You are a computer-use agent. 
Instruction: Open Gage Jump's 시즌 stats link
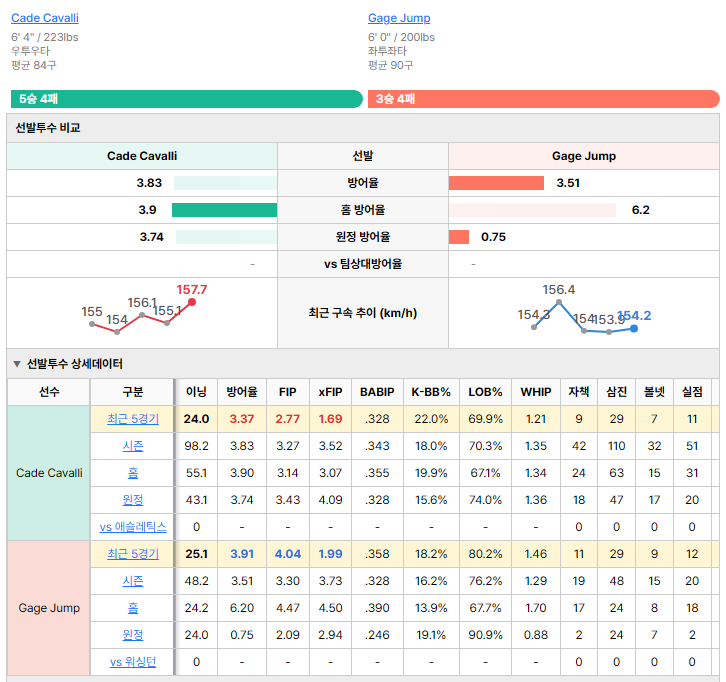[133, 581]
